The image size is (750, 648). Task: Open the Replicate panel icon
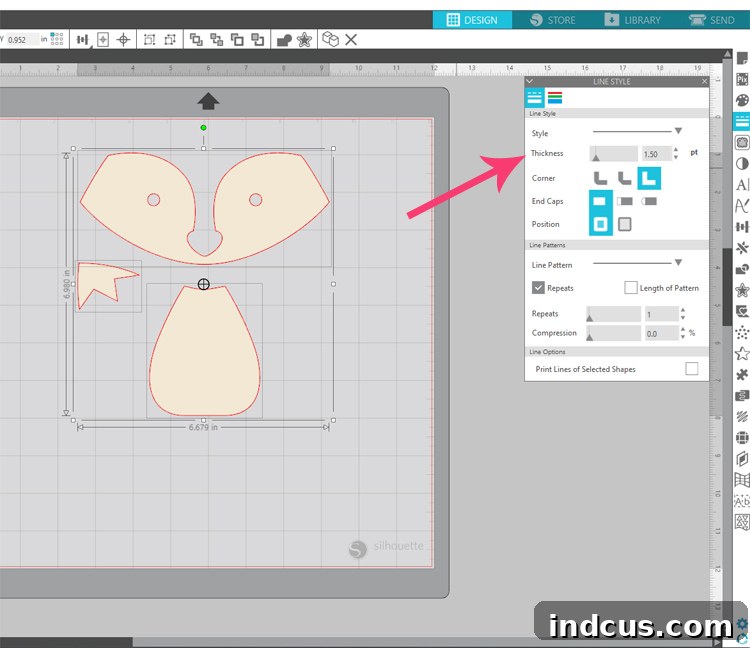click(742, 248)
